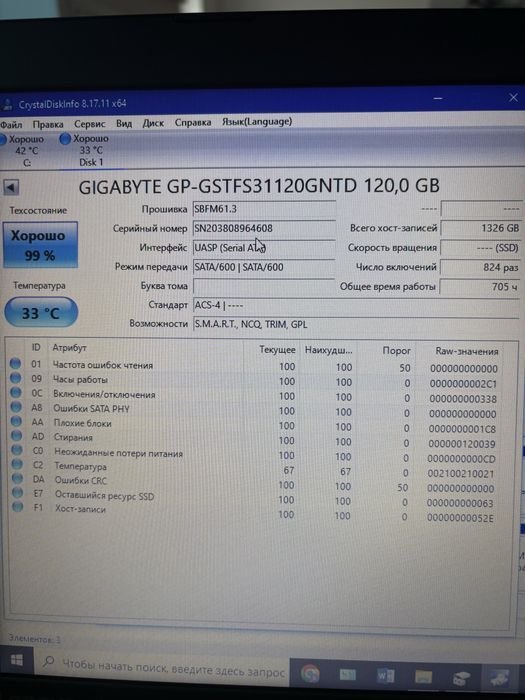Click the power-on count value 824 раз
This screenshot has width=525, height=700.
[480, 267]
